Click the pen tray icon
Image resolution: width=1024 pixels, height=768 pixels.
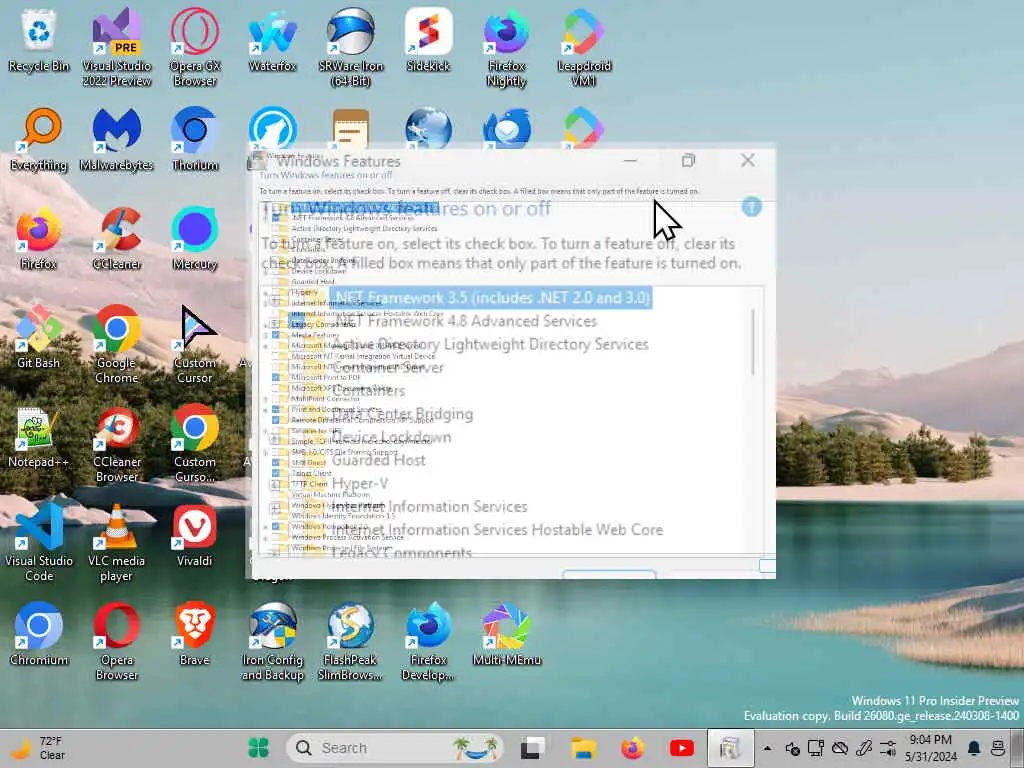tap(864, 748)
